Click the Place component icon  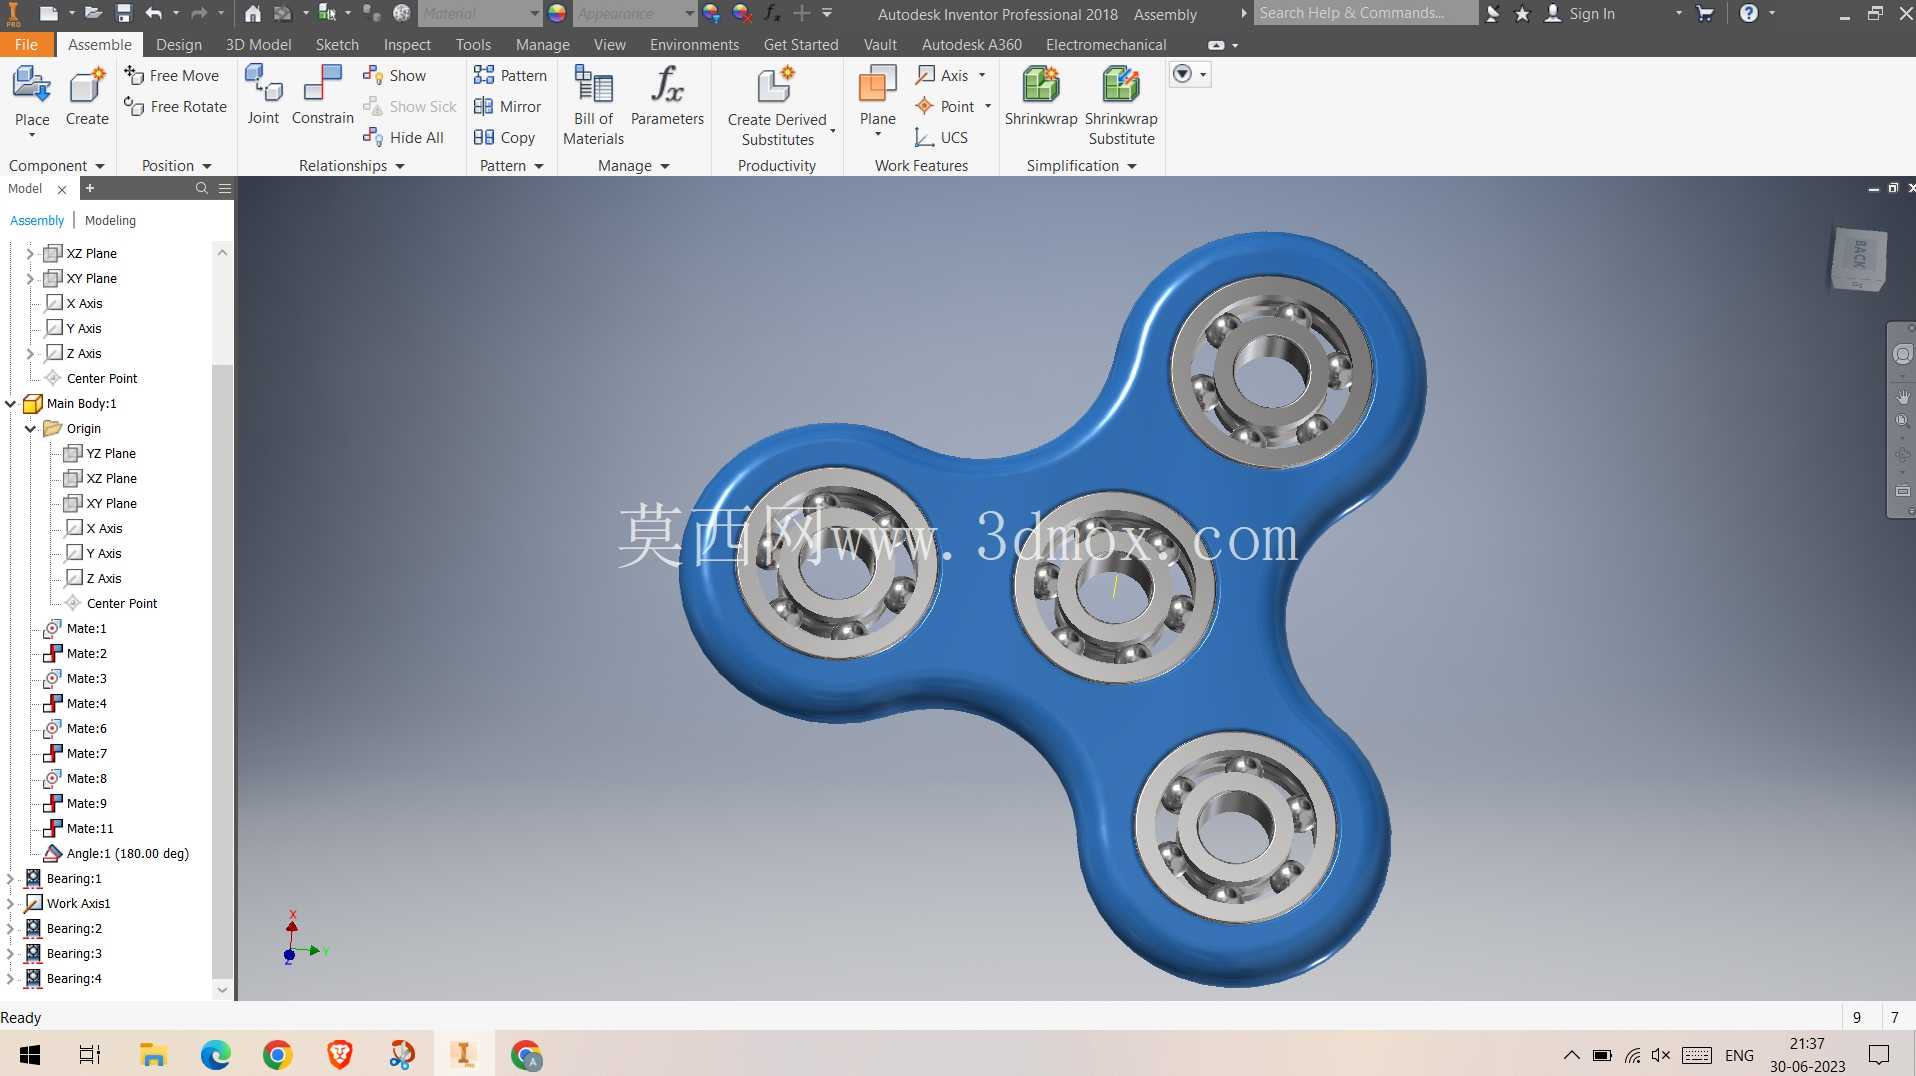click(x=32, y=86)
